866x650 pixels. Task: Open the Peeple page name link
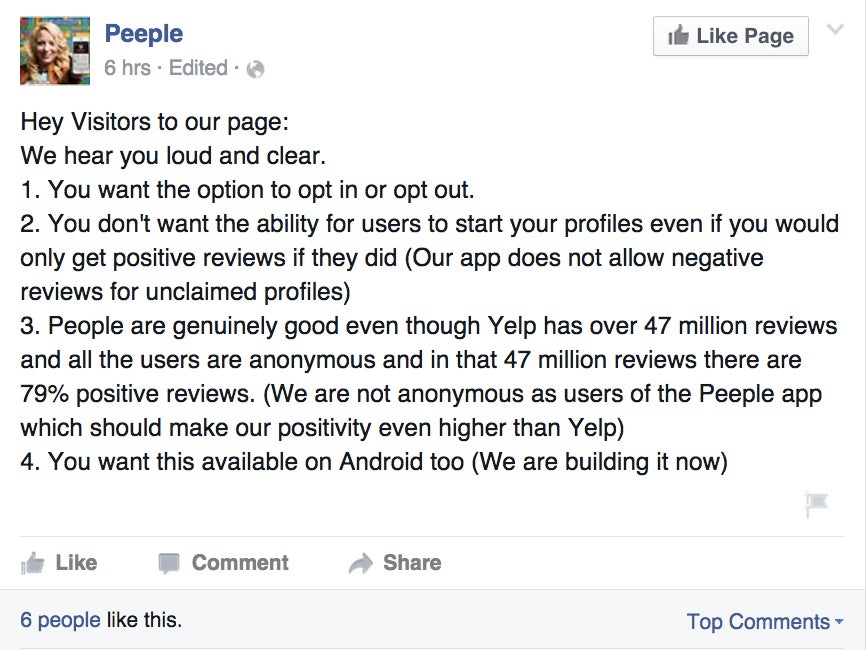(x=144, y=33)
